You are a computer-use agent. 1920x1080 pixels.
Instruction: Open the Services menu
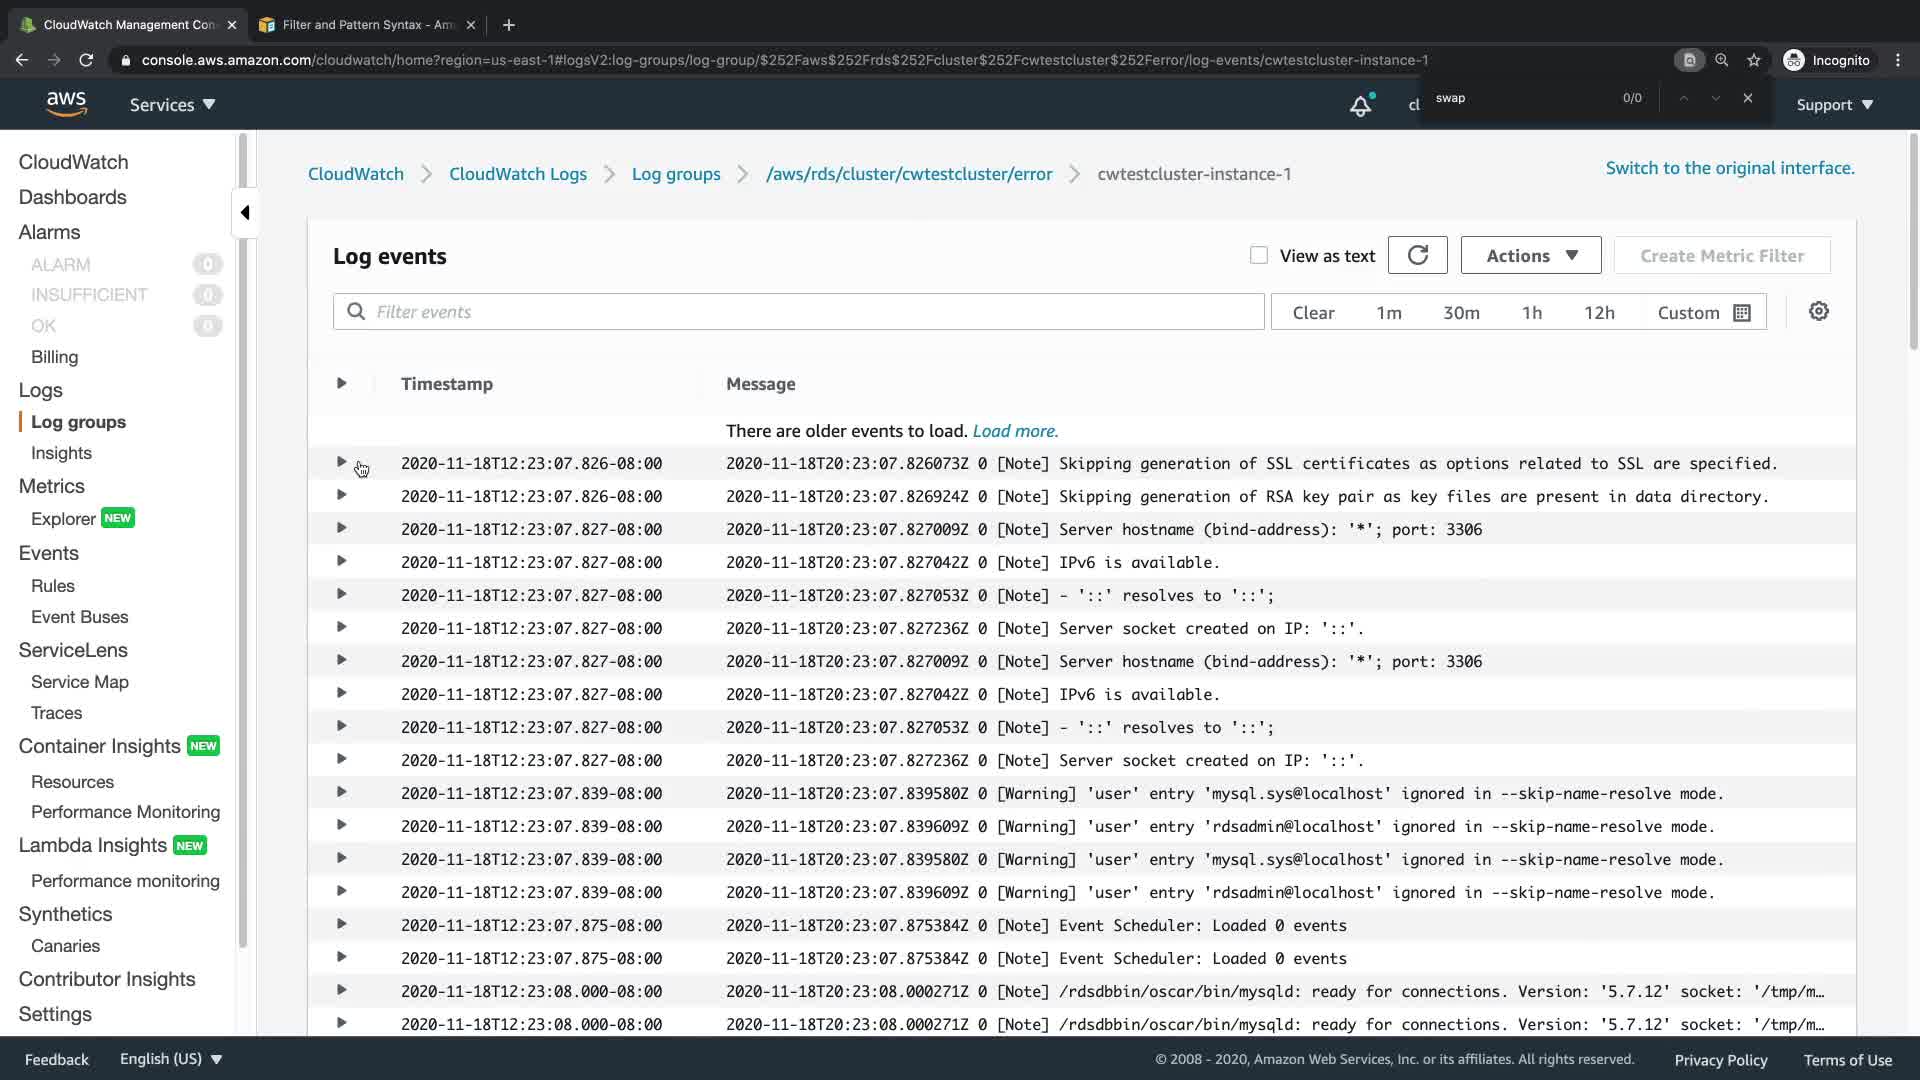pos(172,105)
